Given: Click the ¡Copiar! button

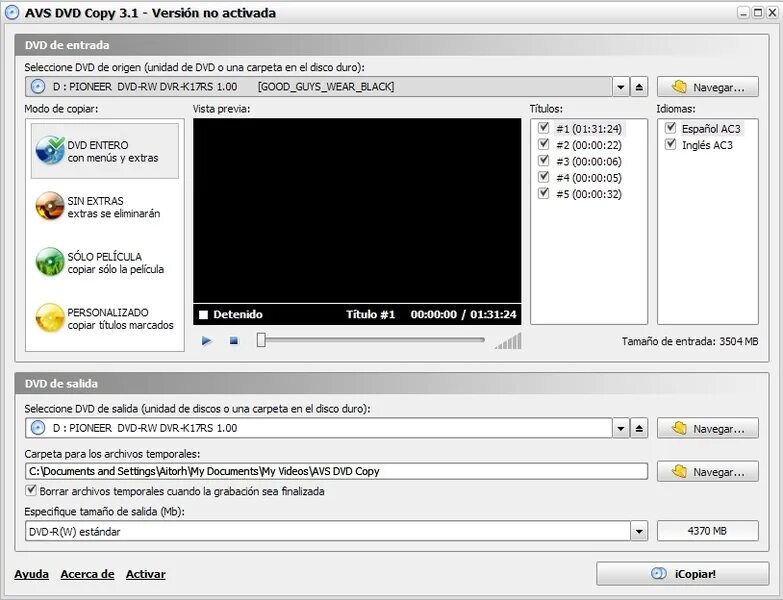Looking at the screenshot, I should 683,574.
